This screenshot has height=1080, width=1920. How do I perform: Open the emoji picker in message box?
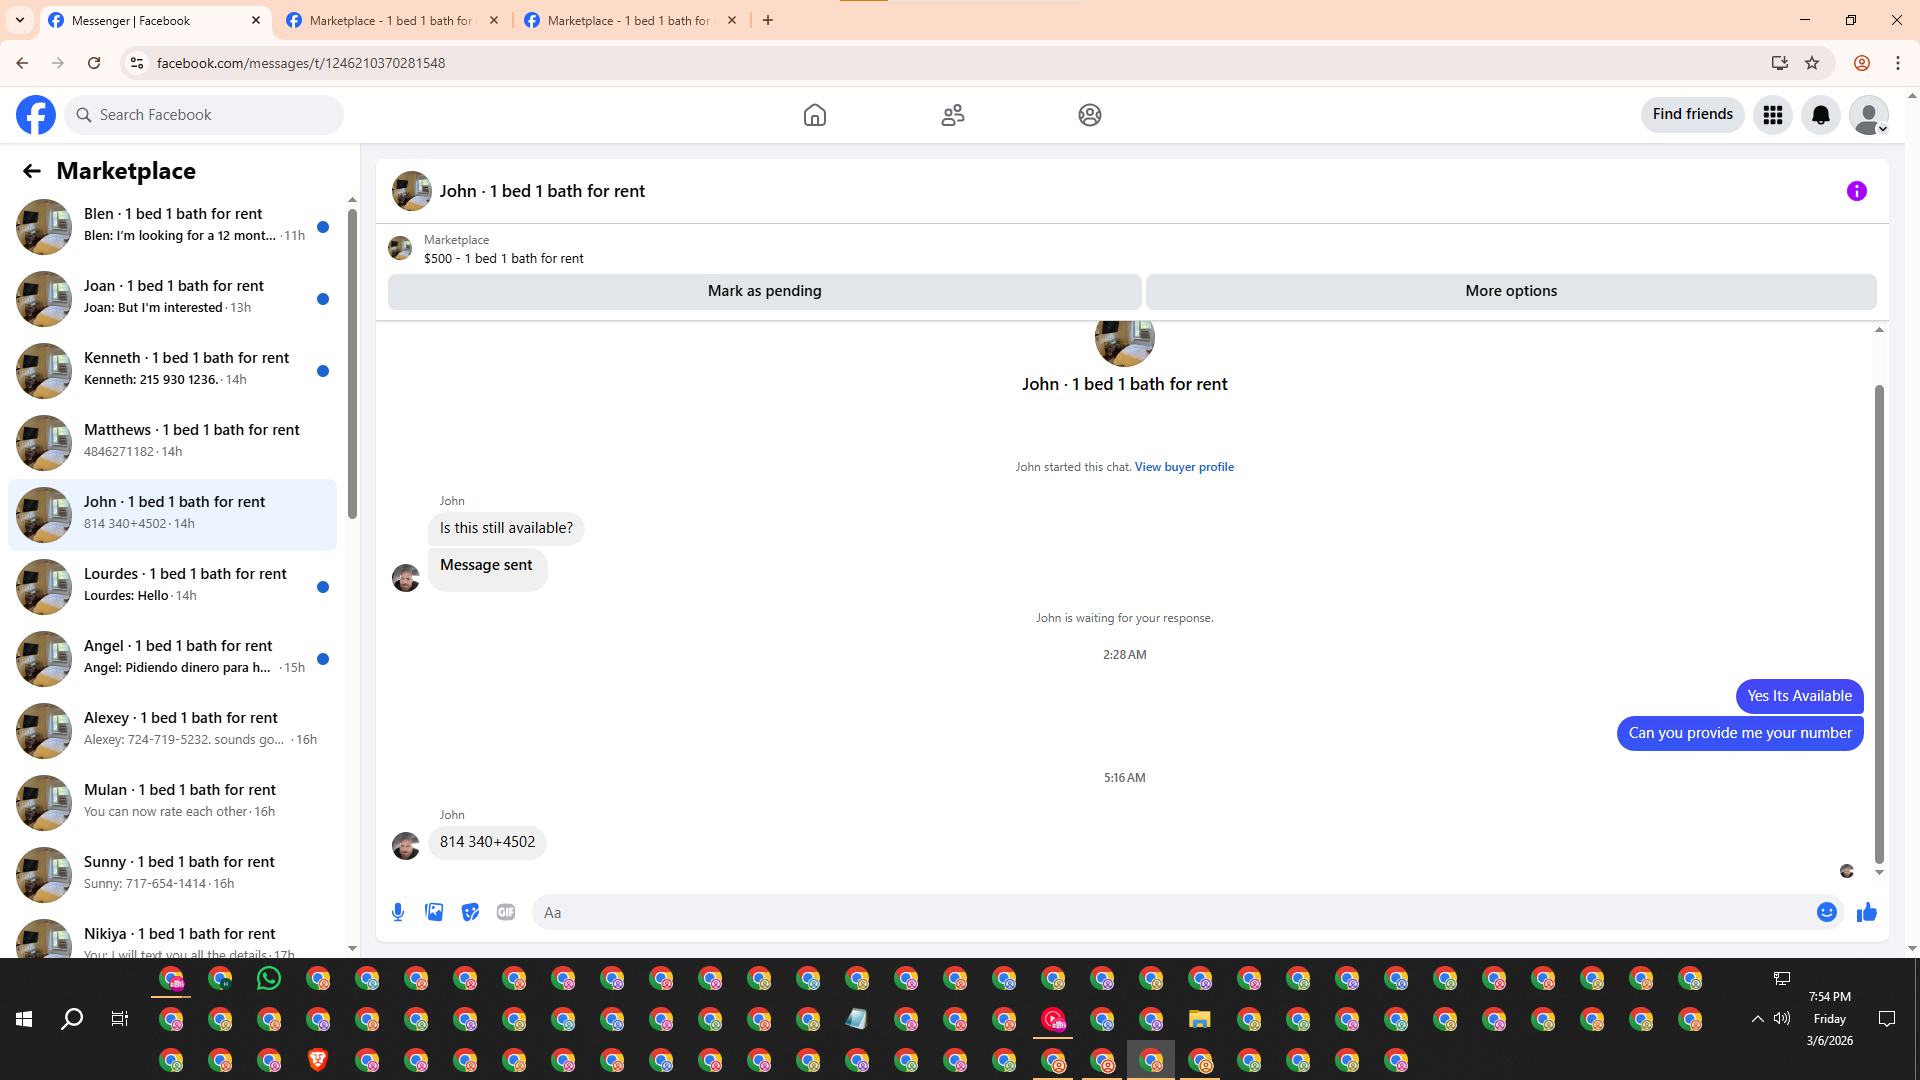(1826, 912)
